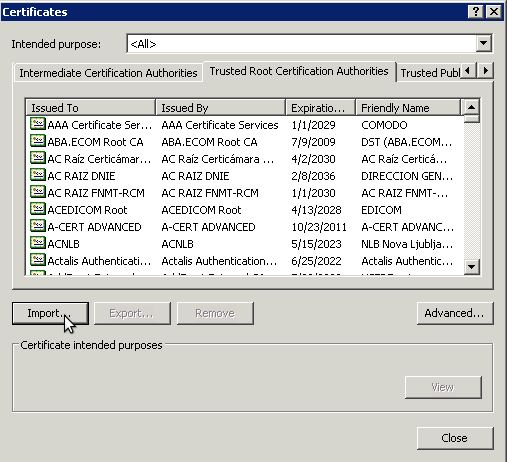The image size is (507, 462).
Task: Click the Import button
Action: [50, 313]
